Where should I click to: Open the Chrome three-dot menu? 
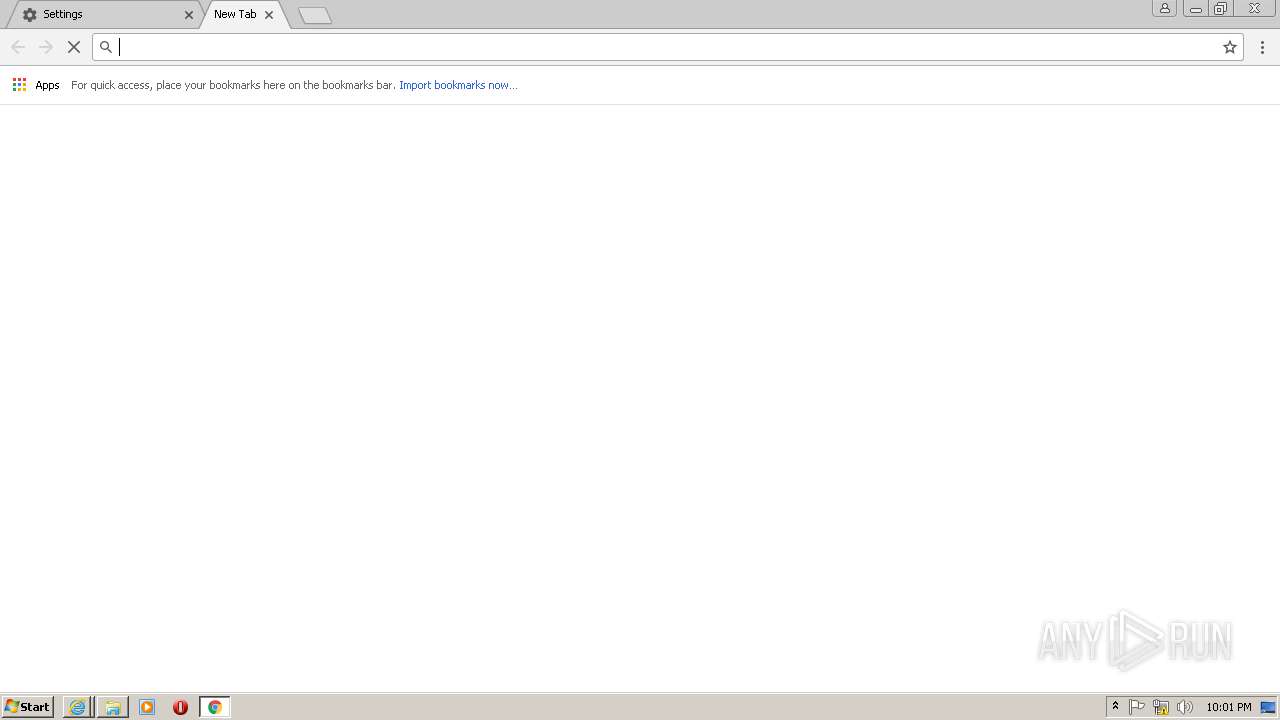pos(1263,47)
